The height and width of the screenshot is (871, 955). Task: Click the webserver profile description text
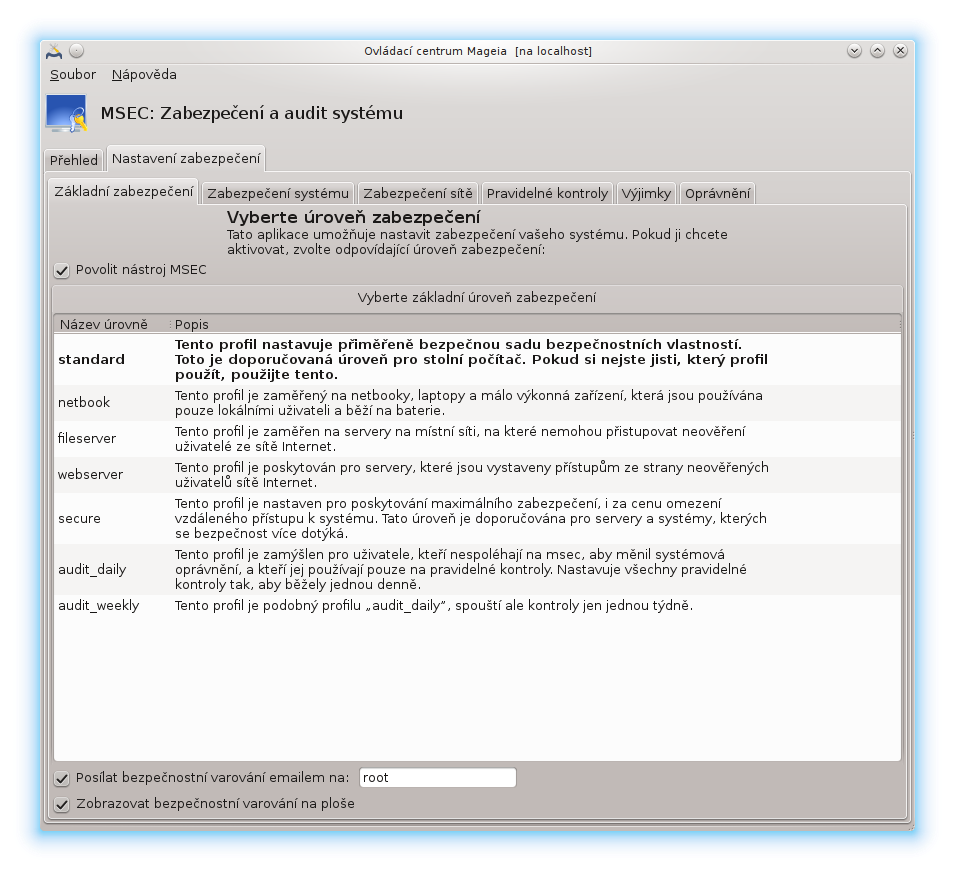click(x=471, y=474)
